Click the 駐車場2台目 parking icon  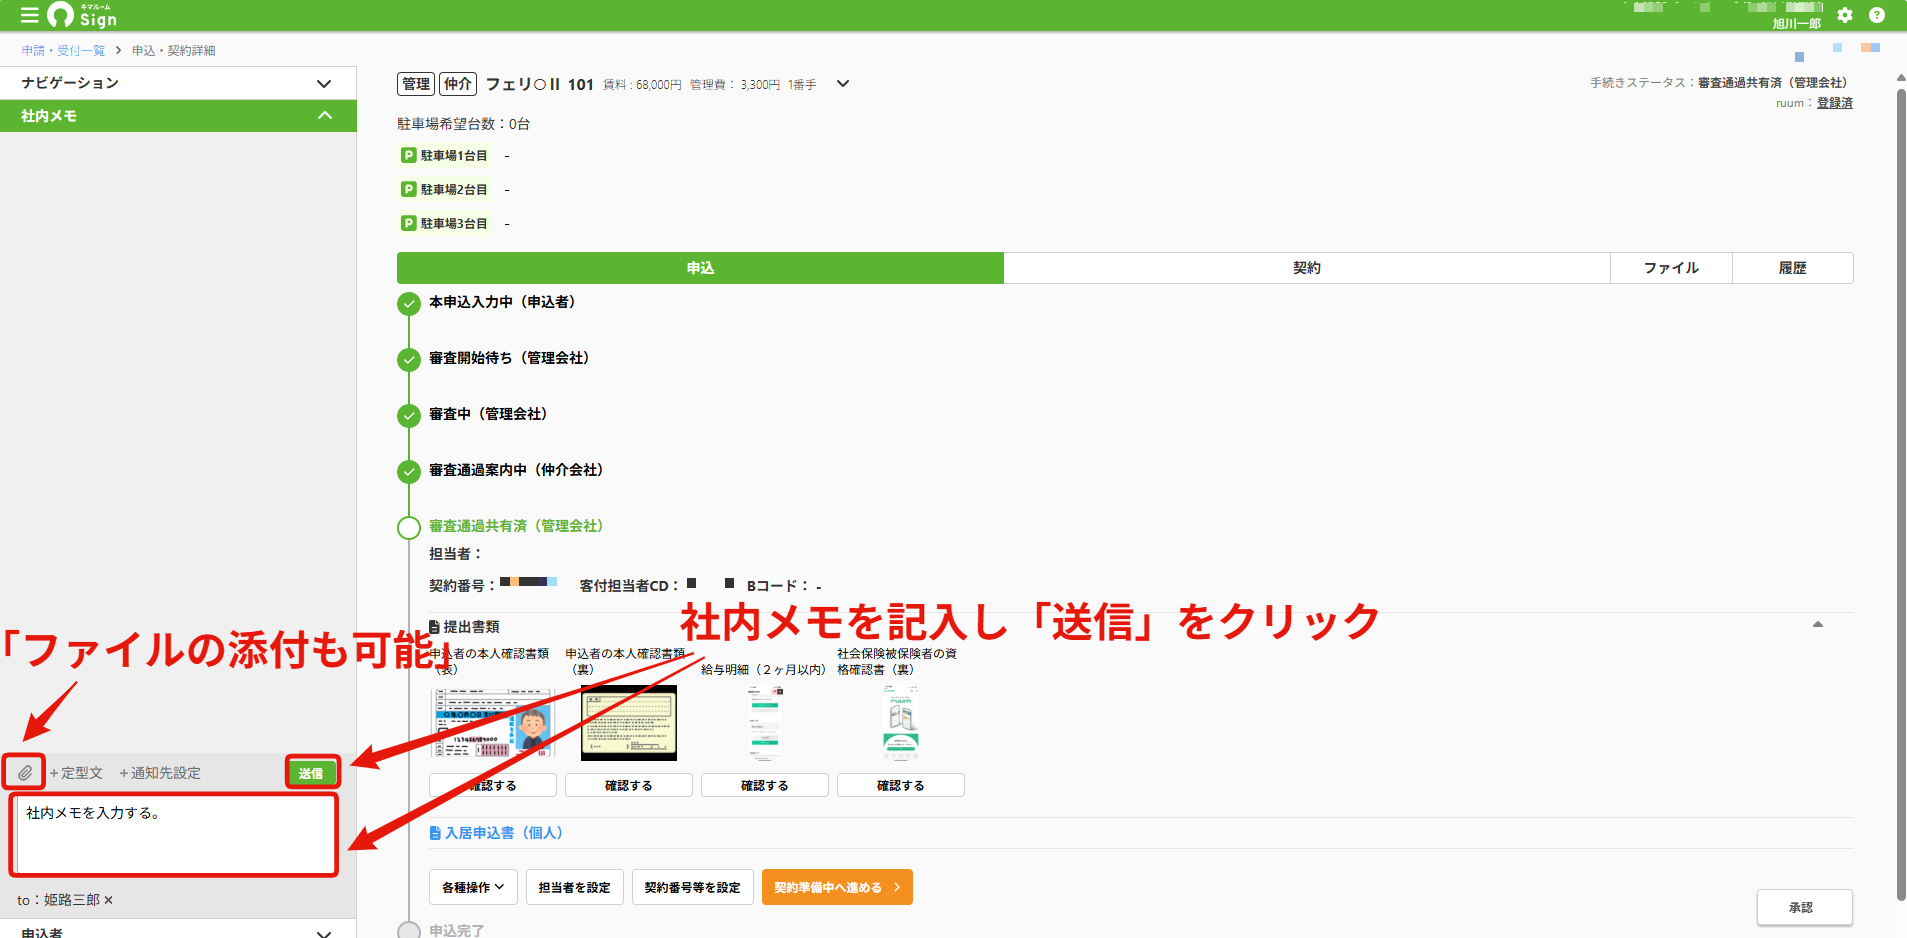pos(409,189)
